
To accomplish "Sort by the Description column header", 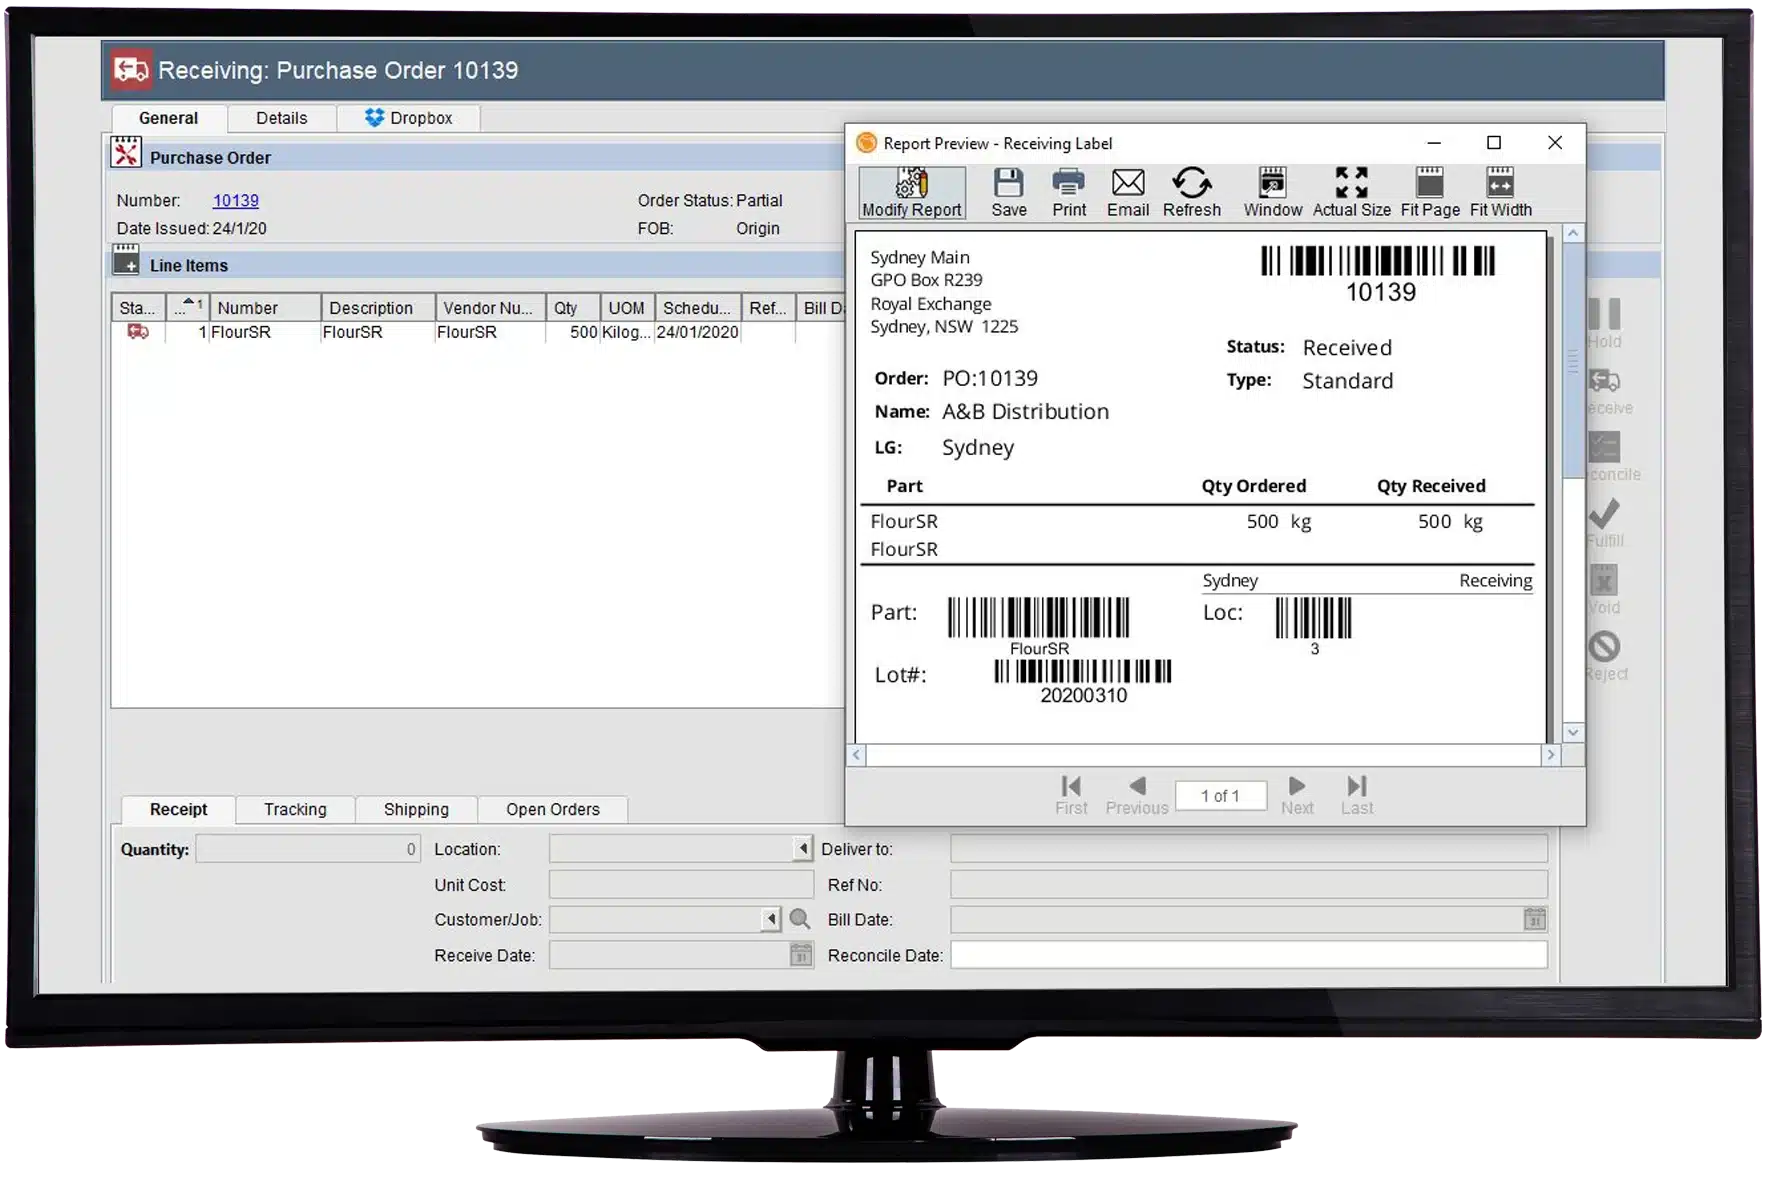I will click(377, 307).
